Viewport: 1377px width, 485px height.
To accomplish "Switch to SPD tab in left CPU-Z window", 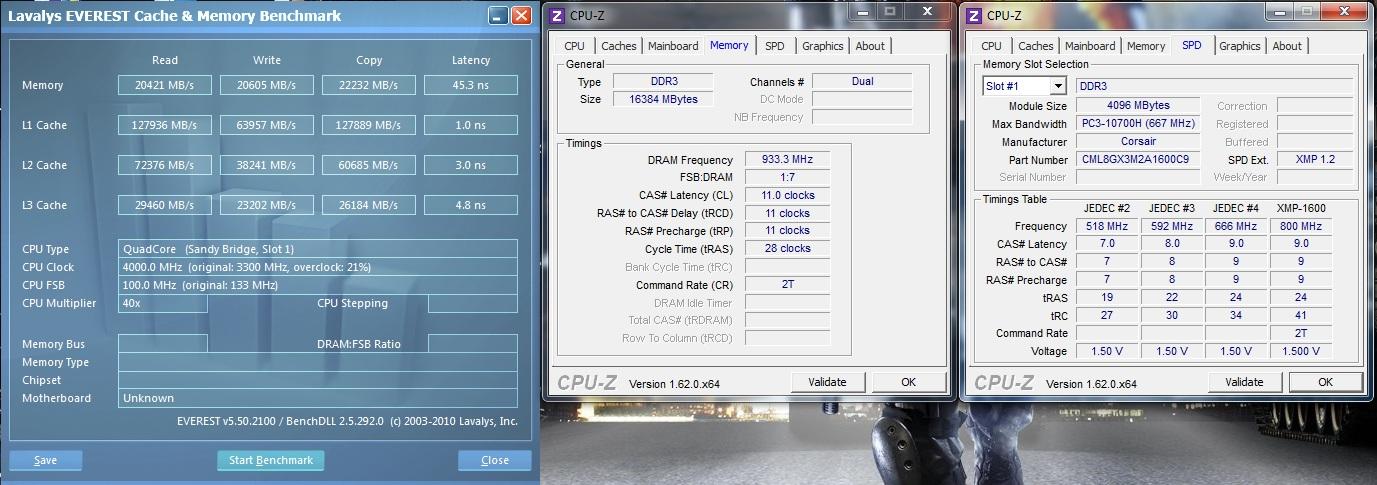I will [x=775, y=46].
